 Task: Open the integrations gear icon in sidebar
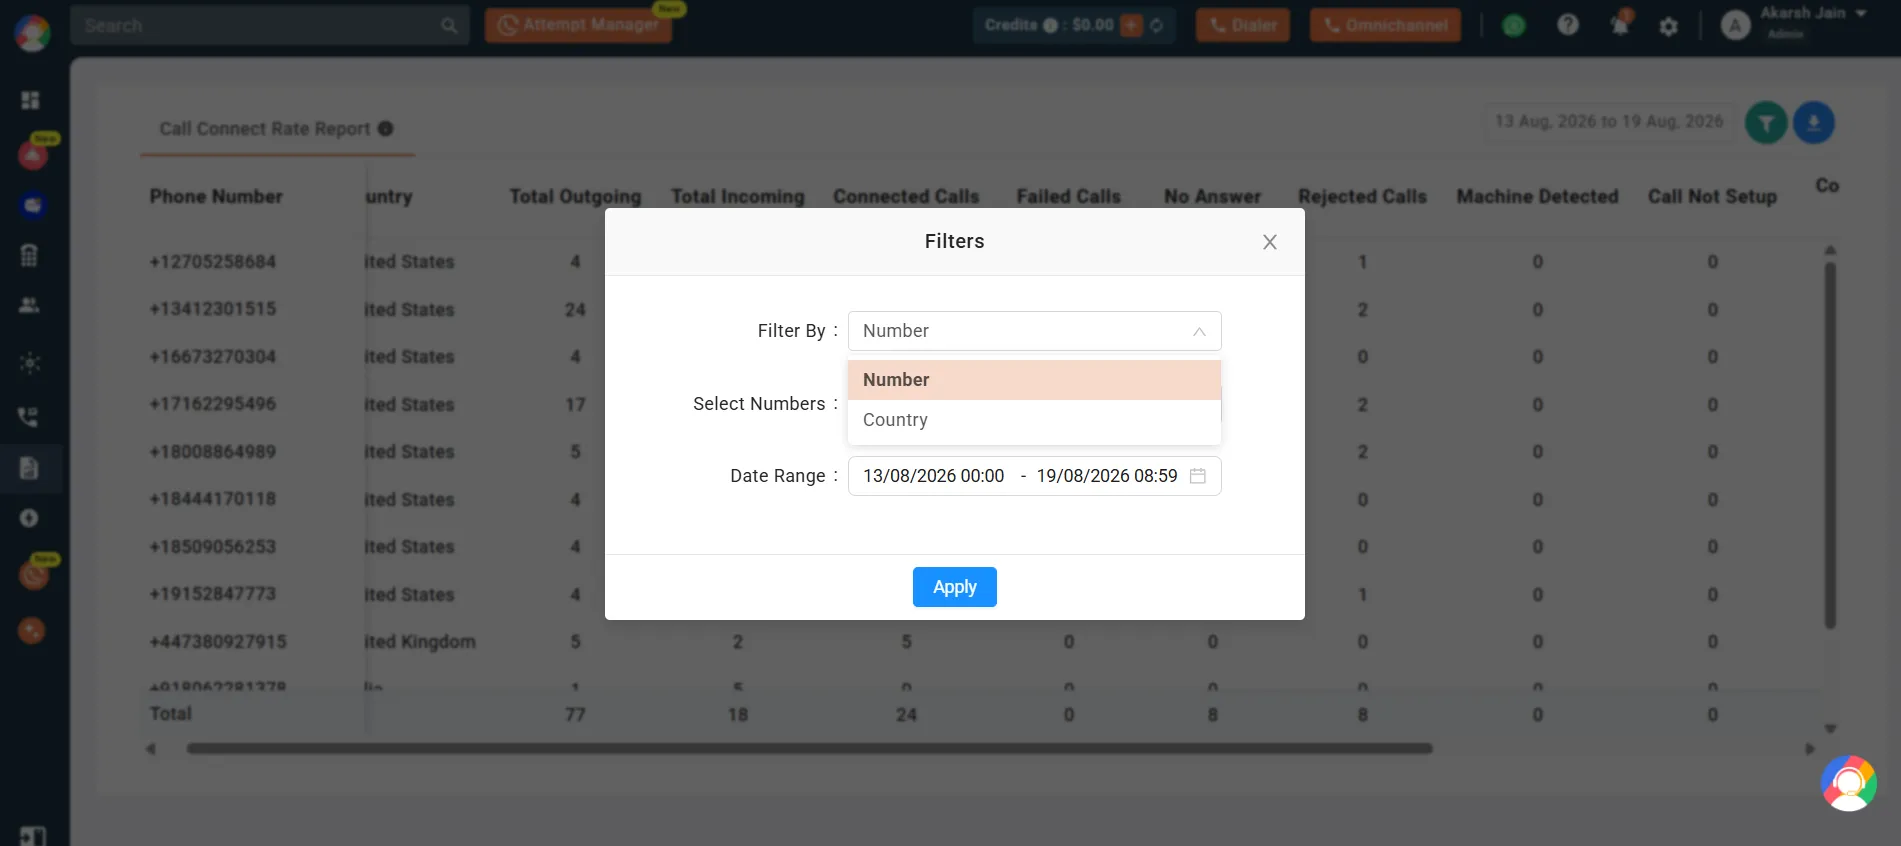tap(30, 363)
